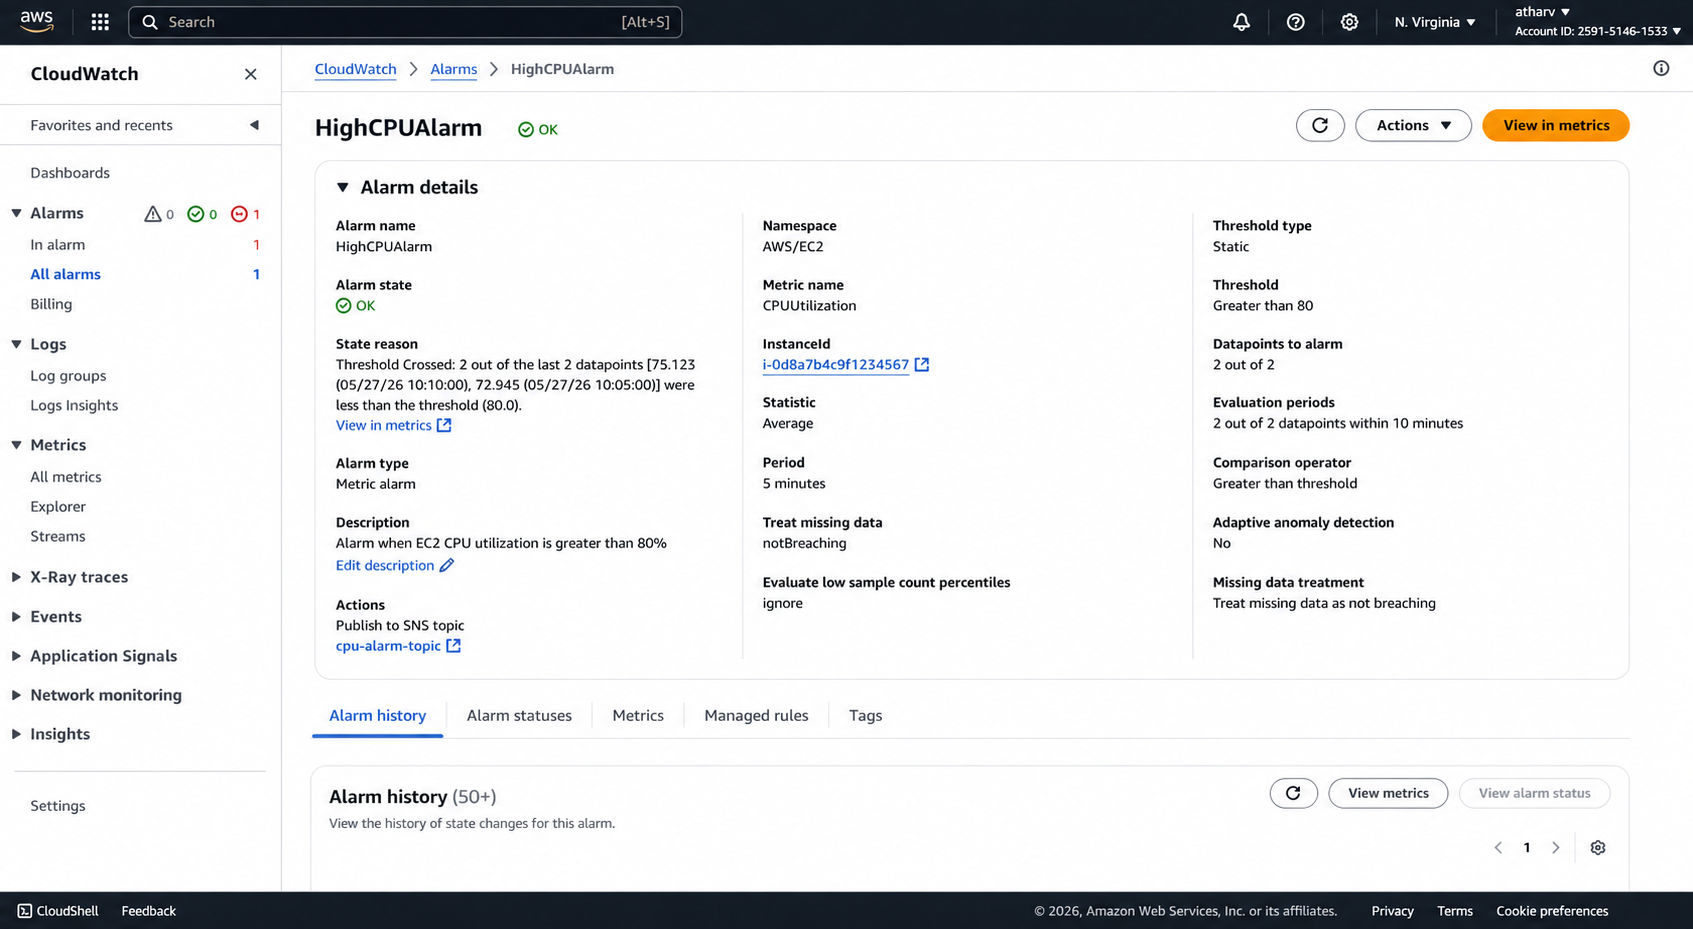Go to previous alarm history page
This screenshot has width=1693, height=929.
[x=1498, y=847]
